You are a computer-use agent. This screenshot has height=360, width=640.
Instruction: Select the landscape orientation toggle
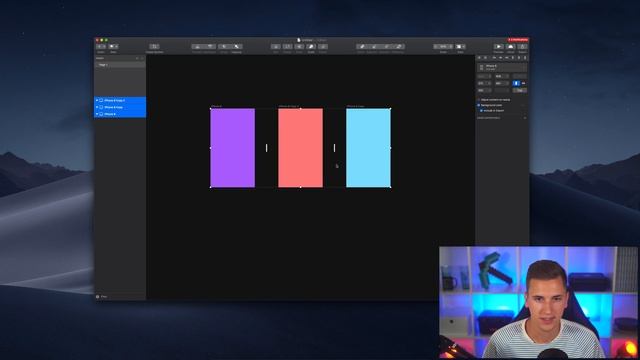coord(523,83)
